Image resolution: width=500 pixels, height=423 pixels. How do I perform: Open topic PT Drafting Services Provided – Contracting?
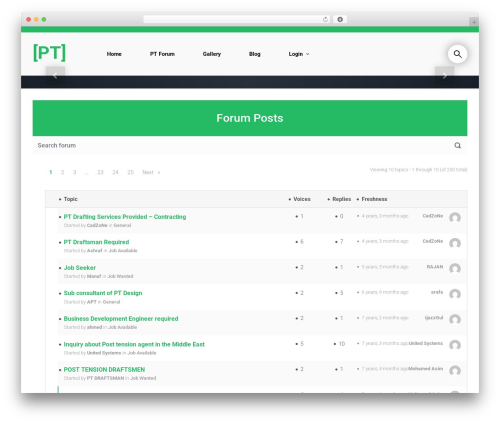(x=125, y=217)
